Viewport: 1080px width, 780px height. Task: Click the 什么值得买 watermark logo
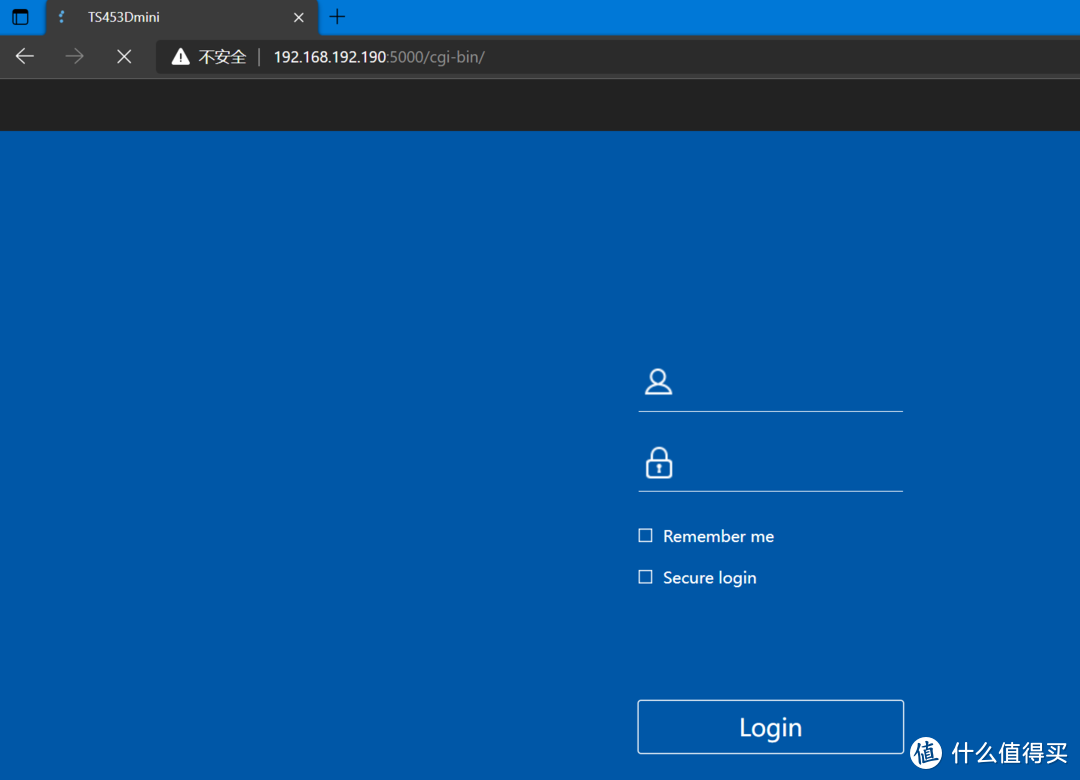click(x=990, y=751)
